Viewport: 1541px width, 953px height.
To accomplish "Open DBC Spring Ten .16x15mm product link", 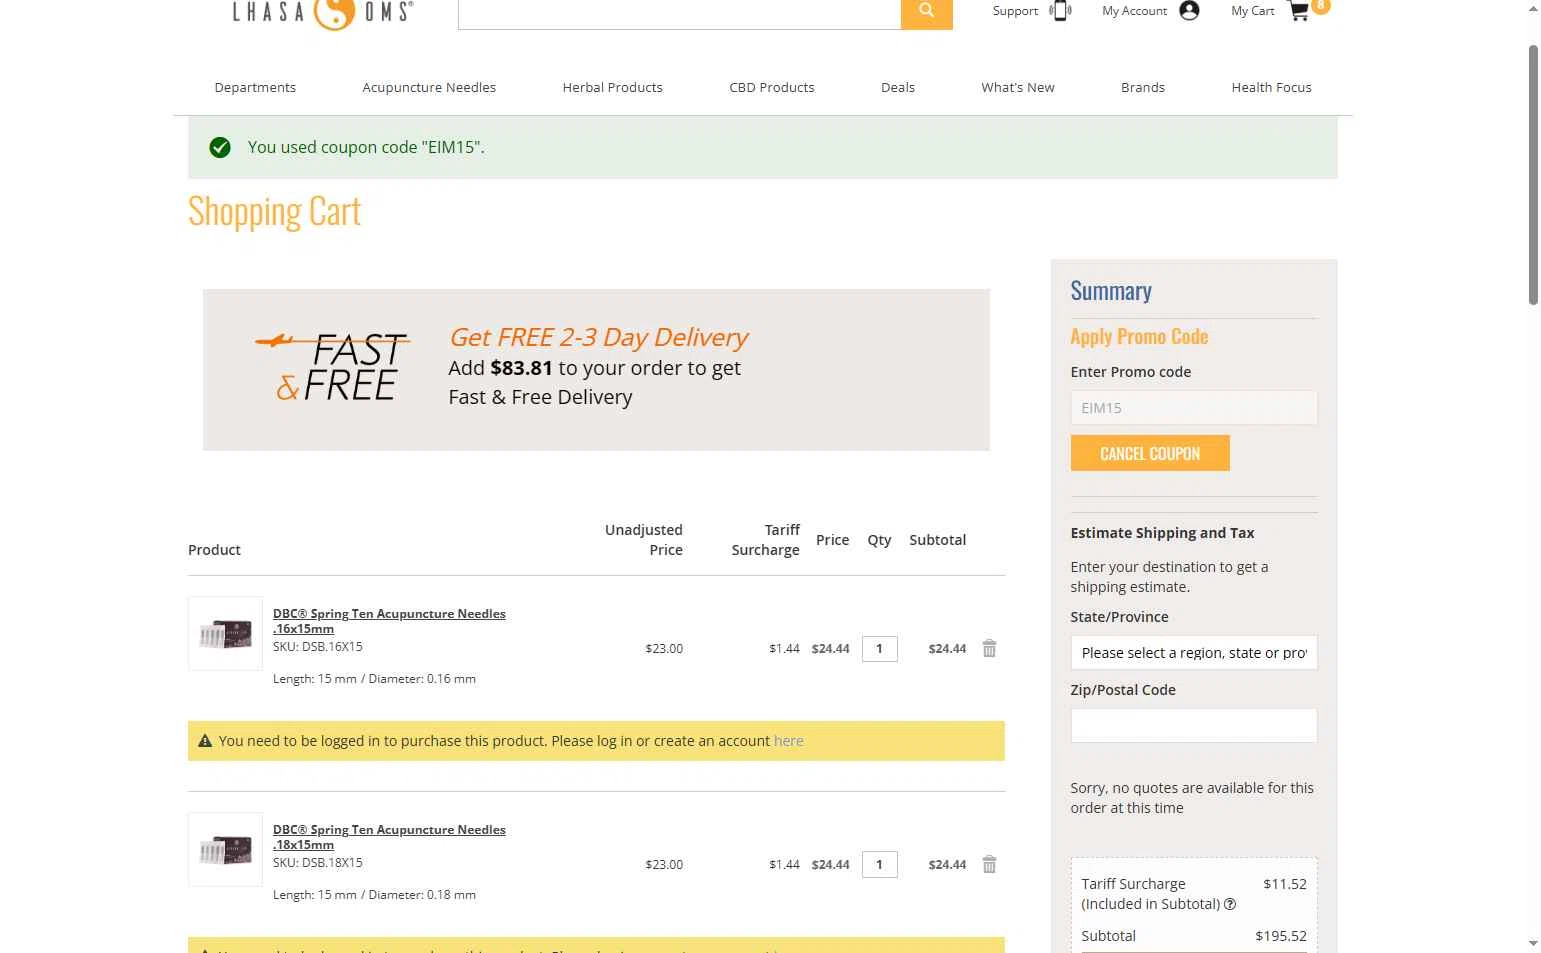I will point(389,621).
